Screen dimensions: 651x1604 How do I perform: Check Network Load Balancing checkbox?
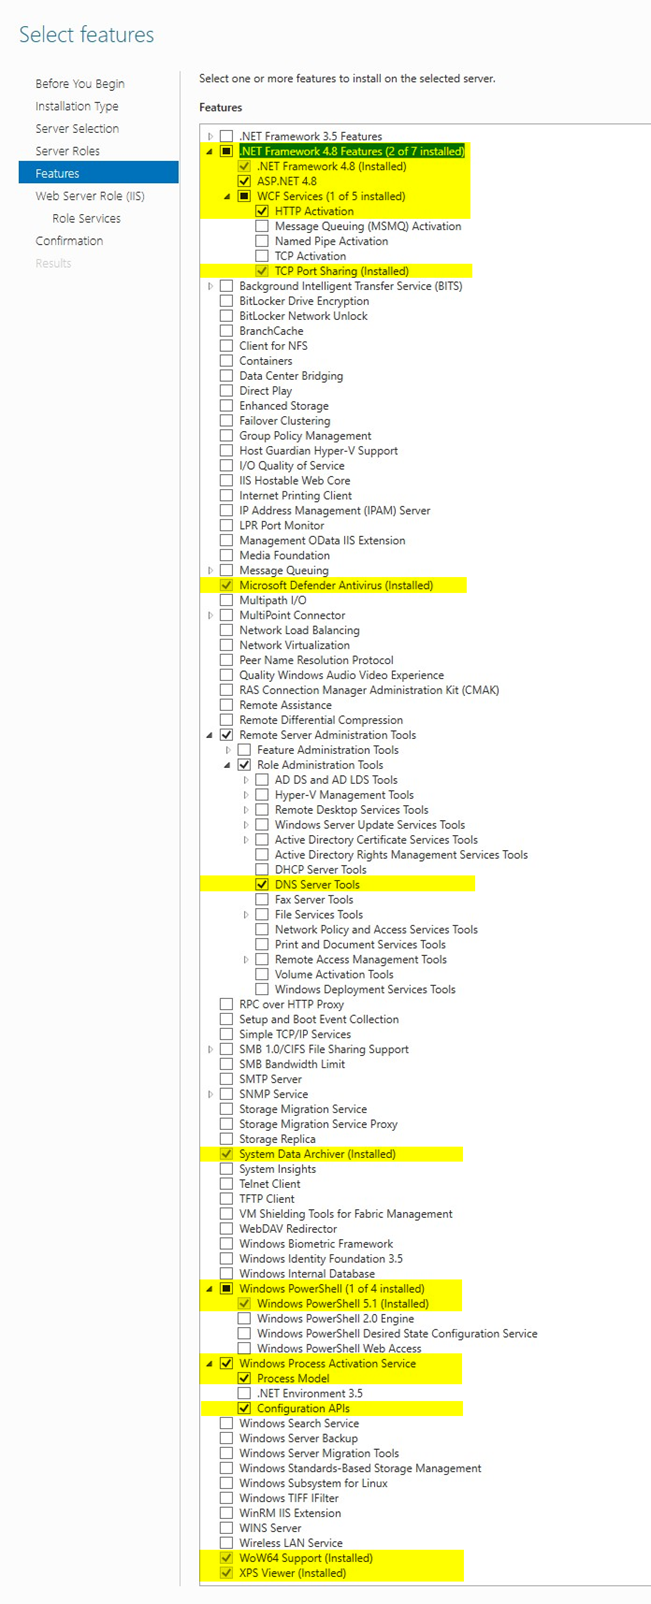tap(227, 630)
